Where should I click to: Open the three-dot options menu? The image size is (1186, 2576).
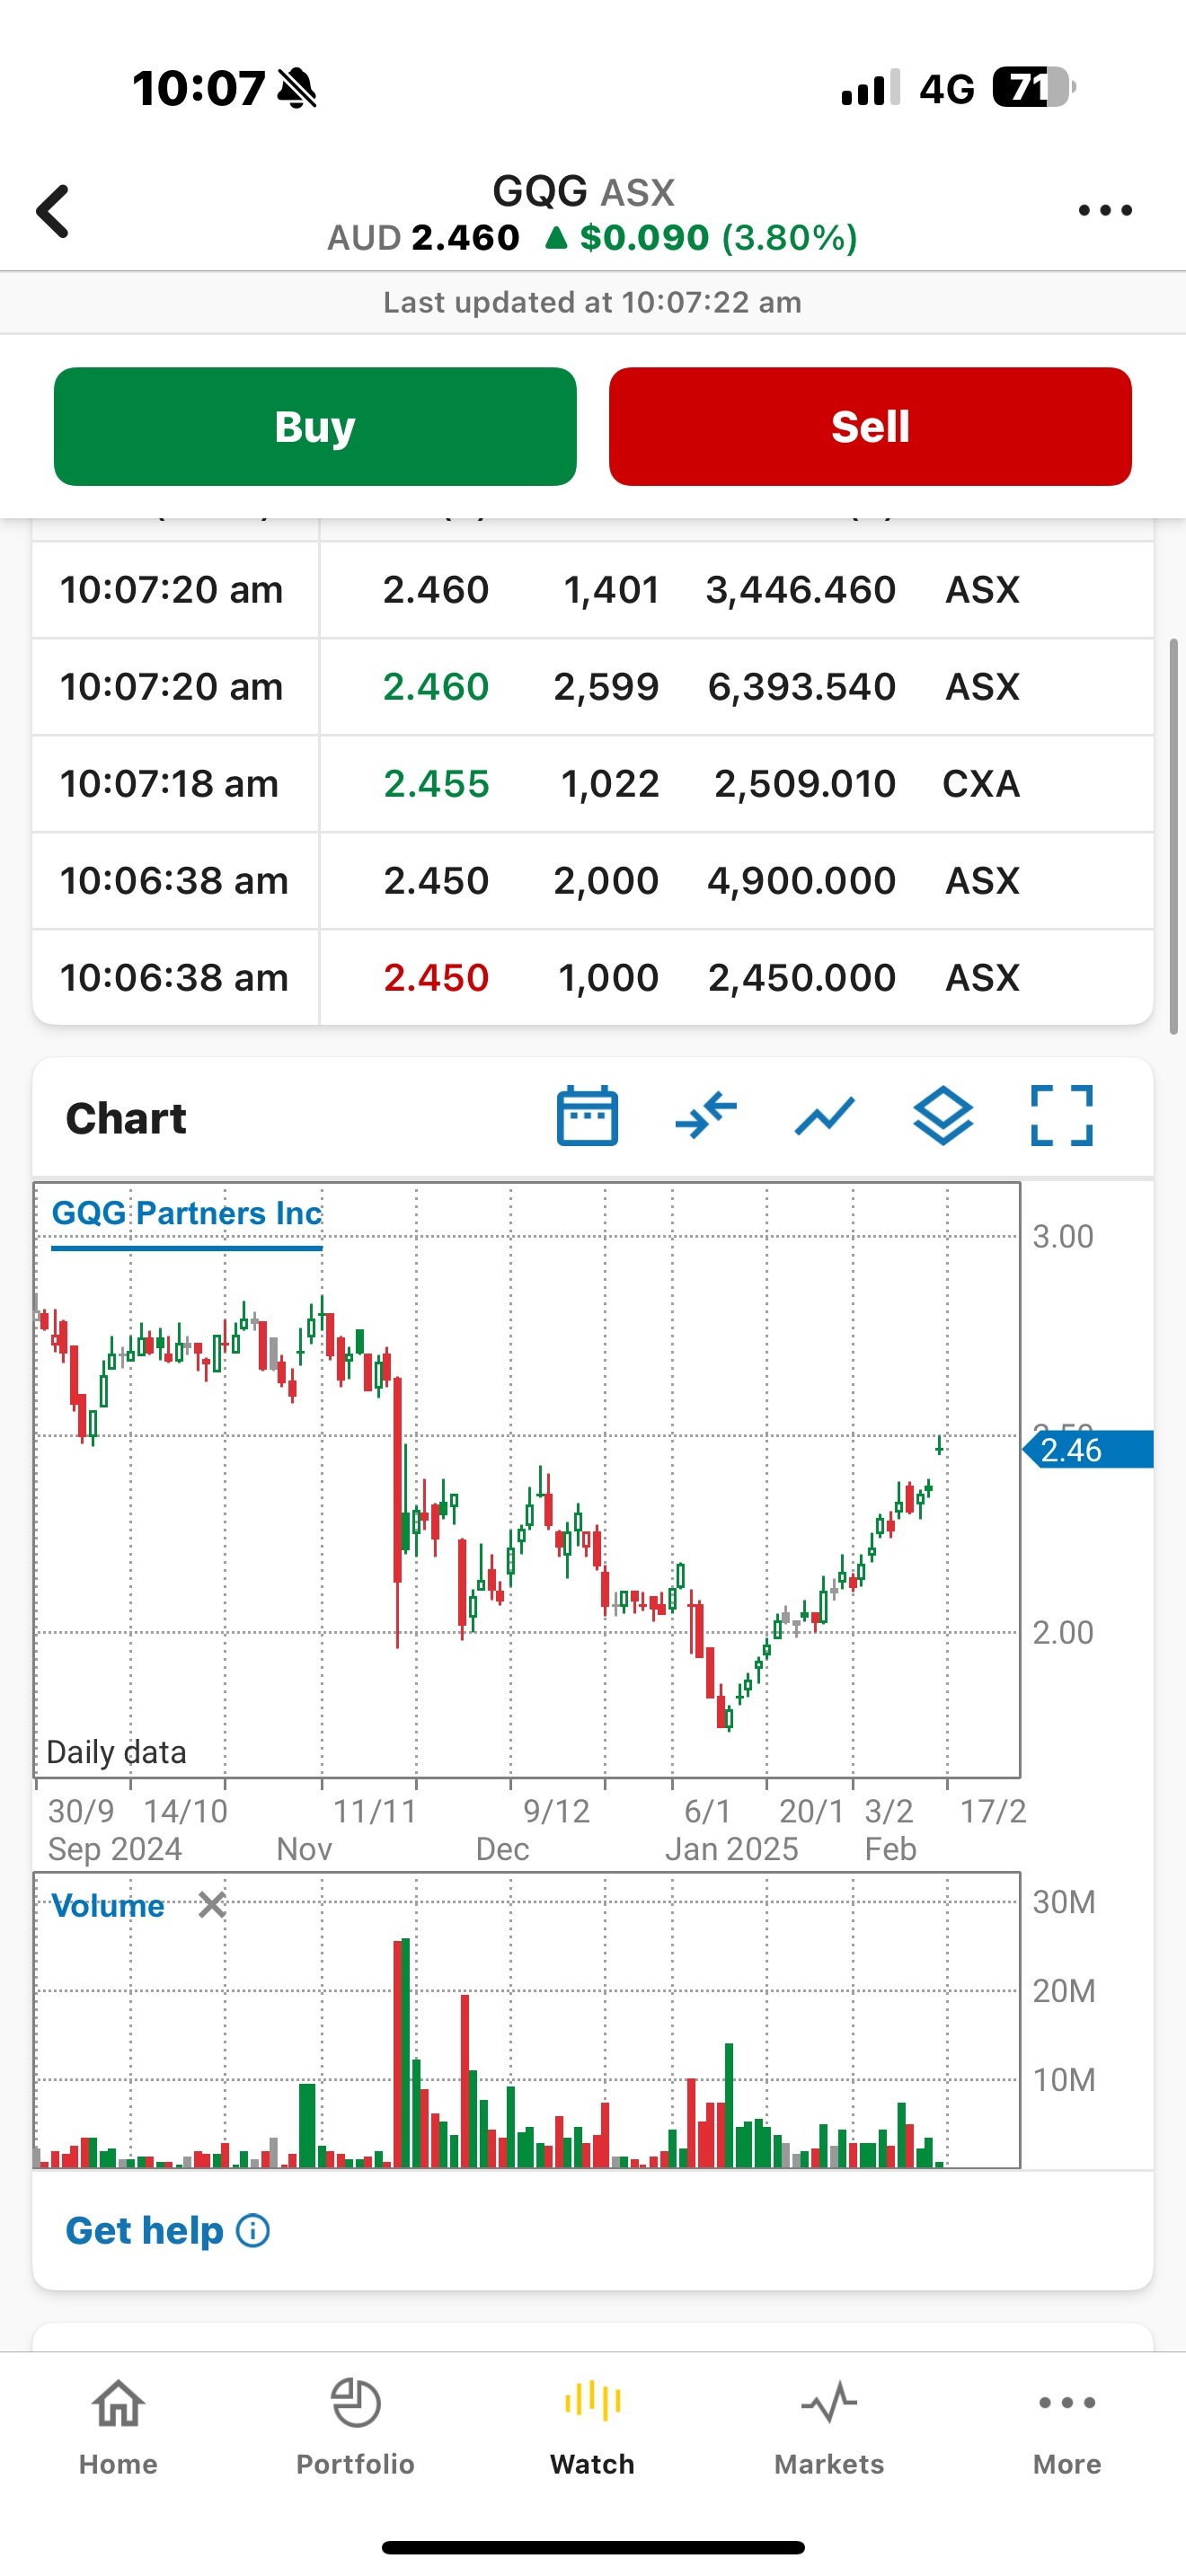1105,210
